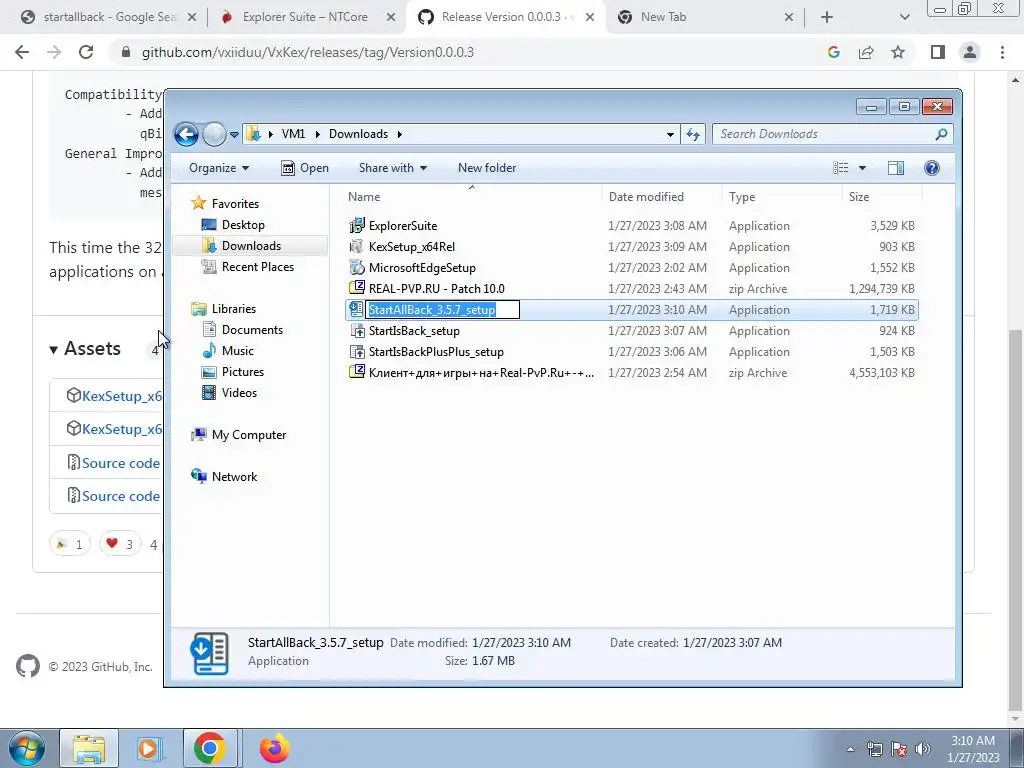The width and height of the screenshot is (1024, 768).
Task: Switch to Explorer Suite – NTCore tab
Action: point(305,17)
